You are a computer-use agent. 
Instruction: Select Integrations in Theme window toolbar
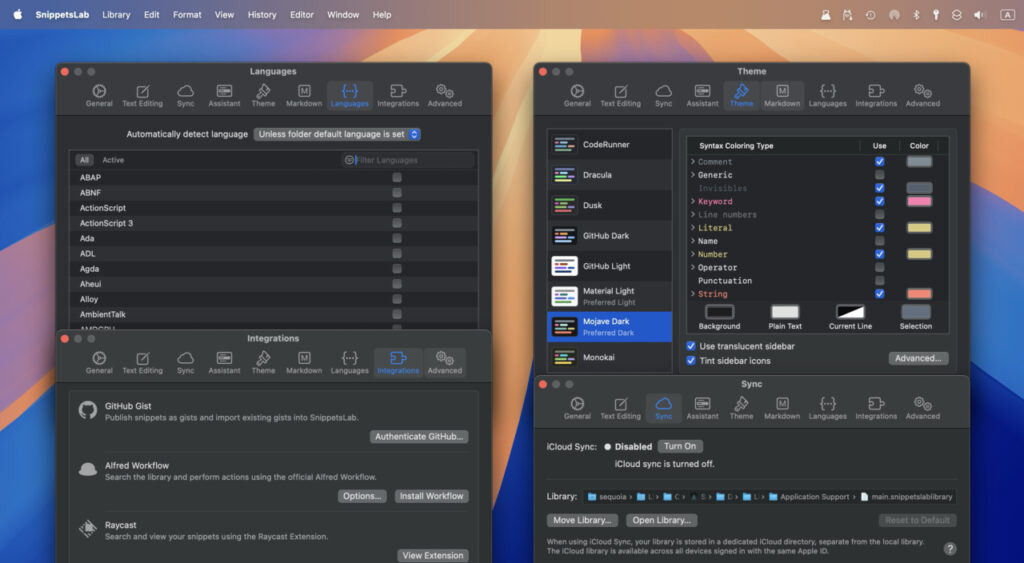coord(876,95)
